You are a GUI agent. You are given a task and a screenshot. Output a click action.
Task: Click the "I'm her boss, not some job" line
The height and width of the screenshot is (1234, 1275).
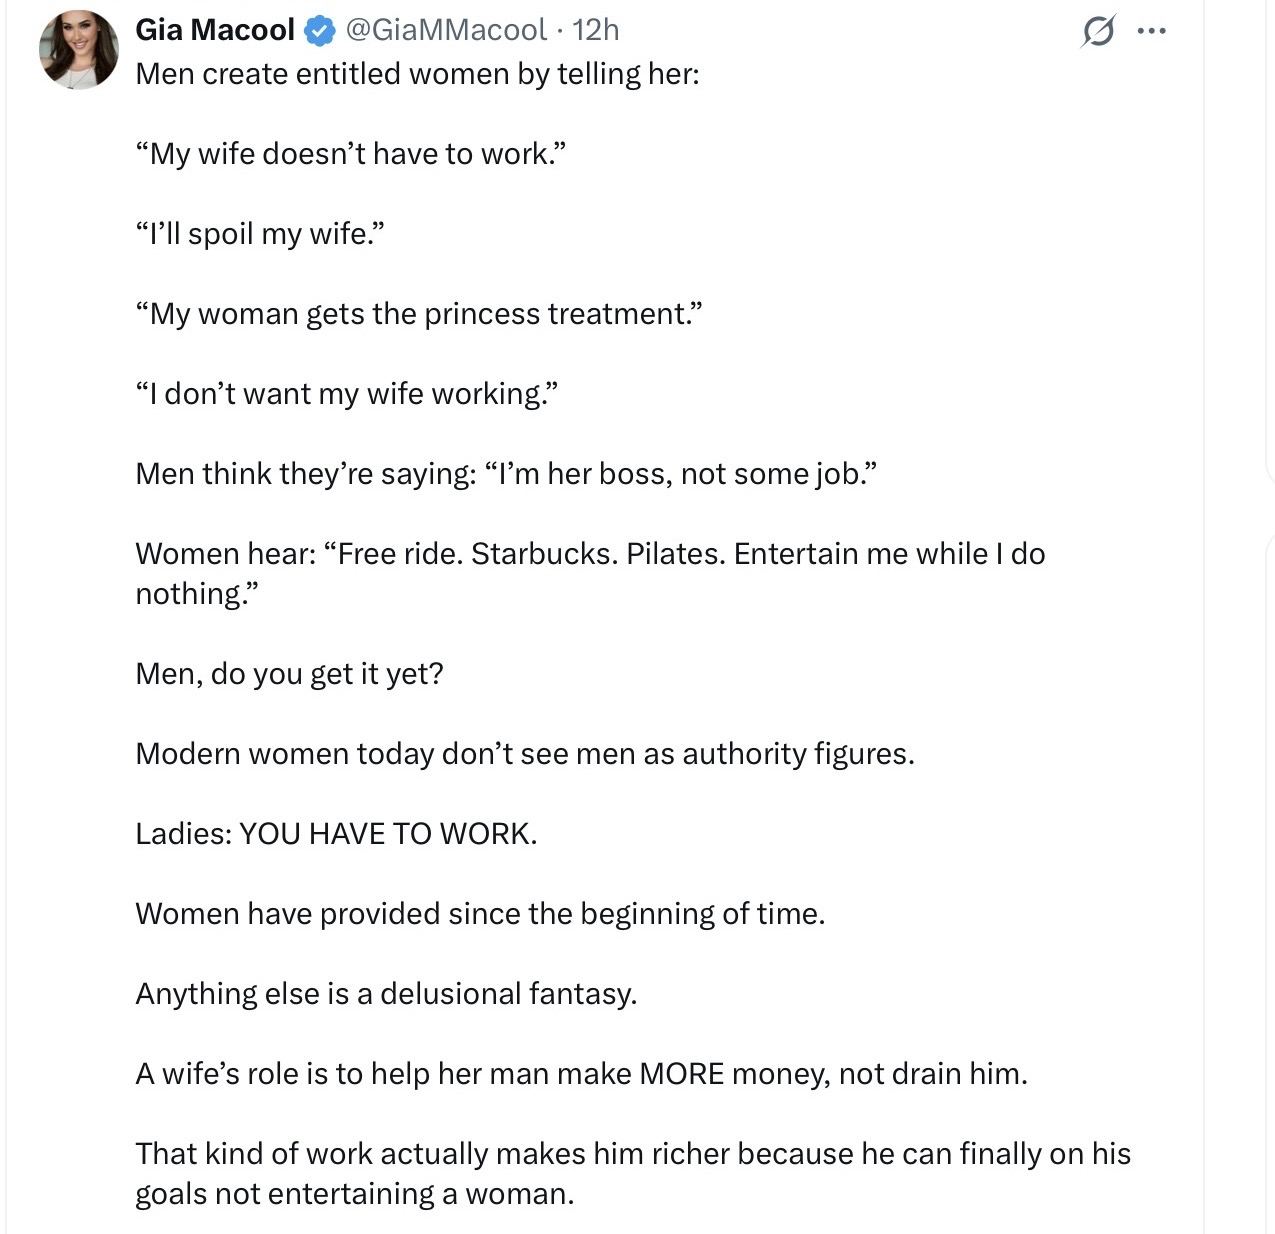(x=506, y=474)
